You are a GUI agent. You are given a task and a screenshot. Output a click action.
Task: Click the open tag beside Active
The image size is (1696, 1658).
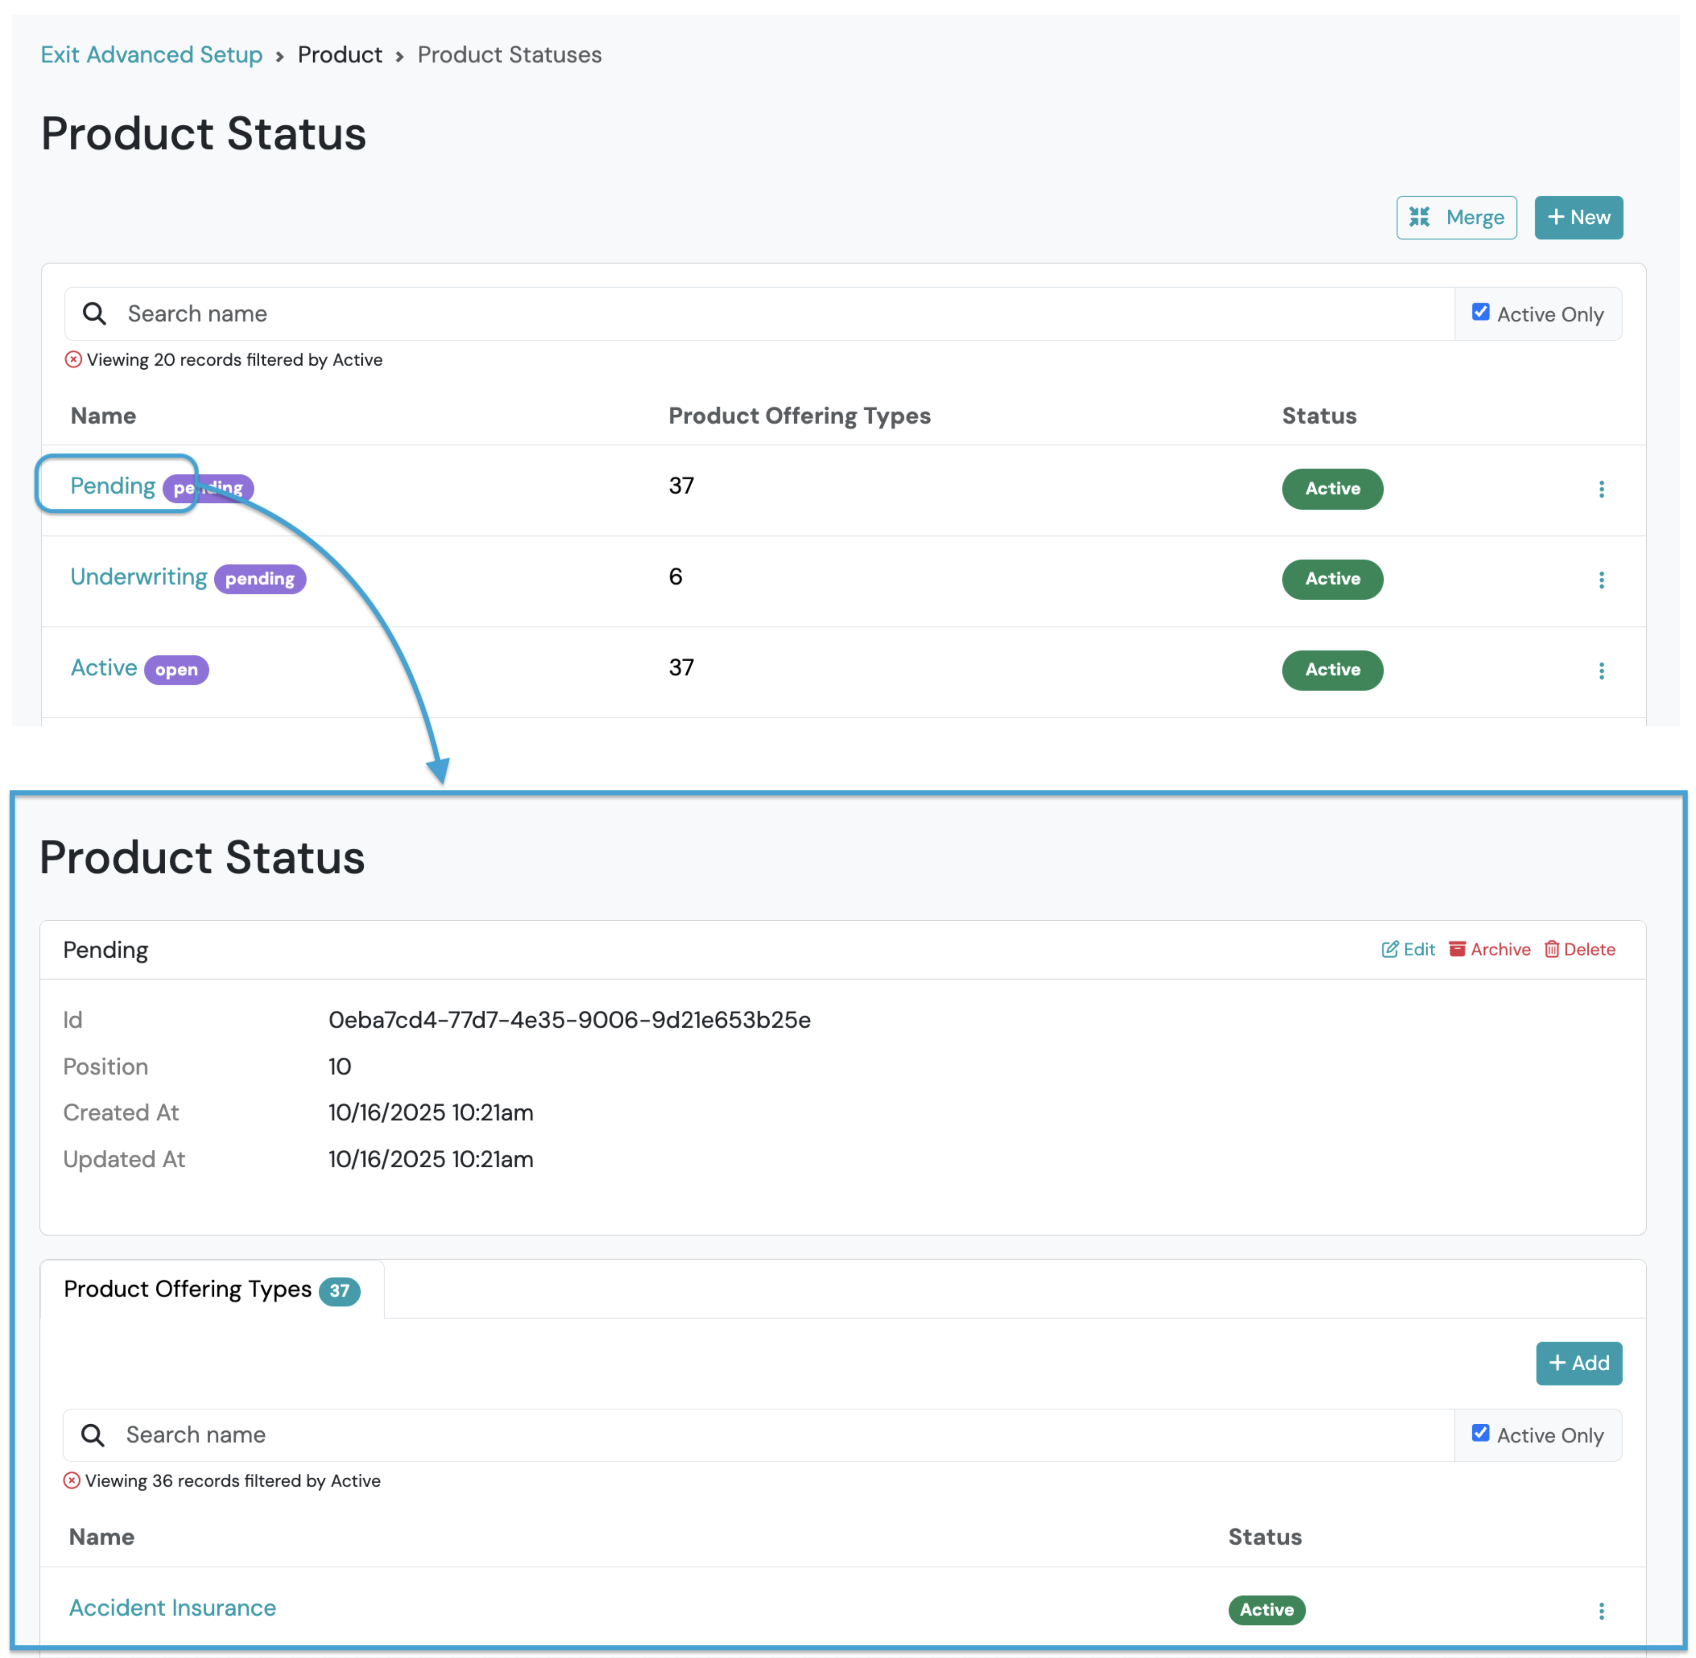(177, 670)
